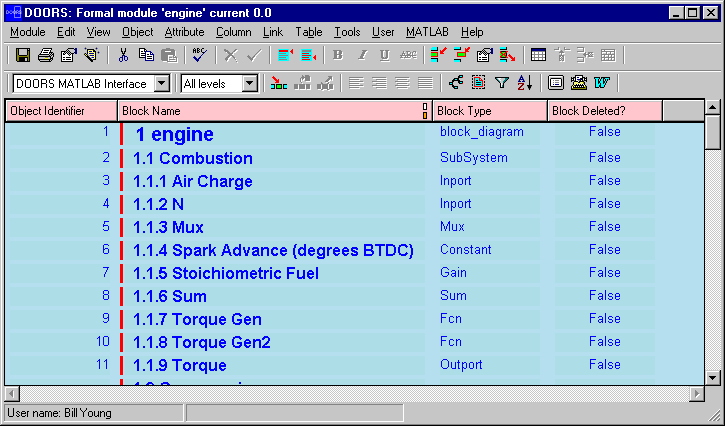This screenshot has height=426, width=725.
Task: Select full justify alignment icon
Action: tap(425, 83)
